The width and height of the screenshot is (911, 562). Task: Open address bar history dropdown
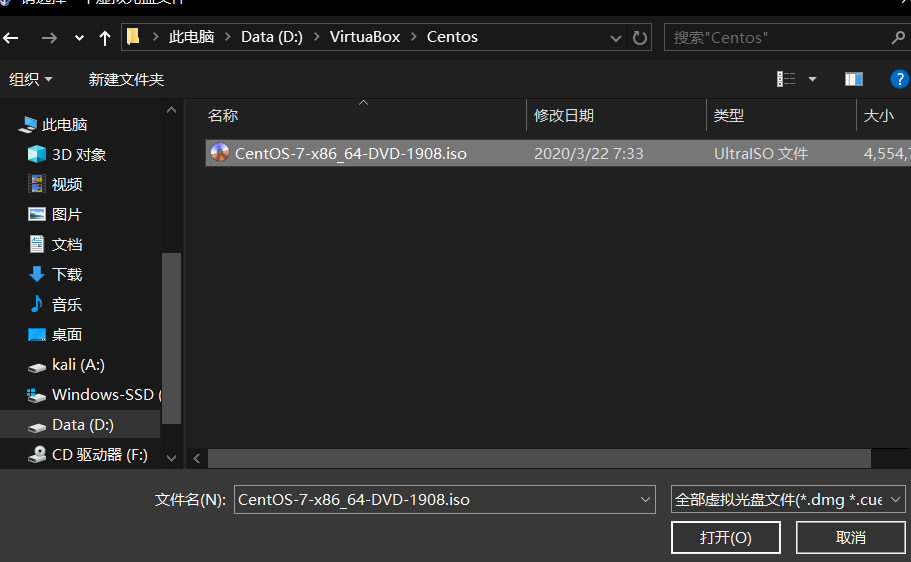[x=615, y=38]
